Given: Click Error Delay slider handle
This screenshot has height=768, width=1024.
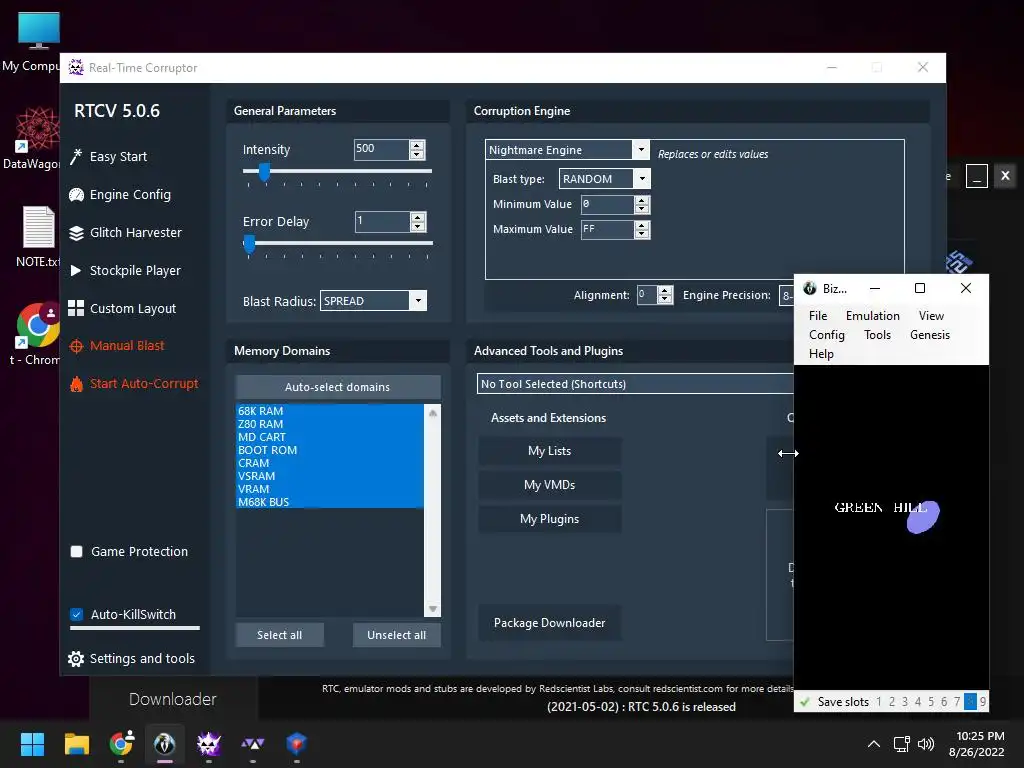Looking at the screenshot, I should (249, 244).
